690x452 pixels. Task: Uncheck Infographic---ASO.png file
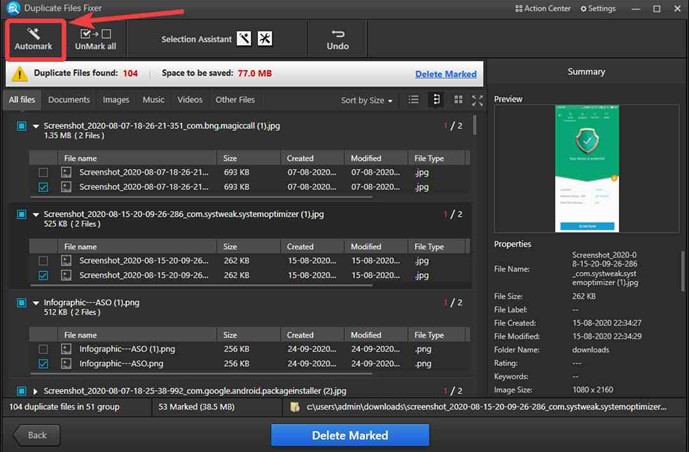(43, 364)
